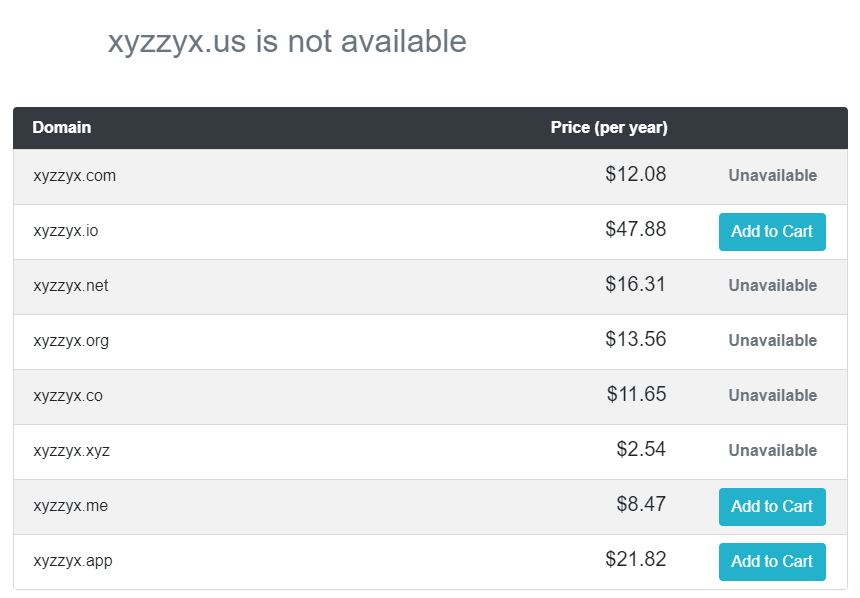Click the $2.54 price for xyzzyx.xyz
860x598 pixels.
point(641,450)
